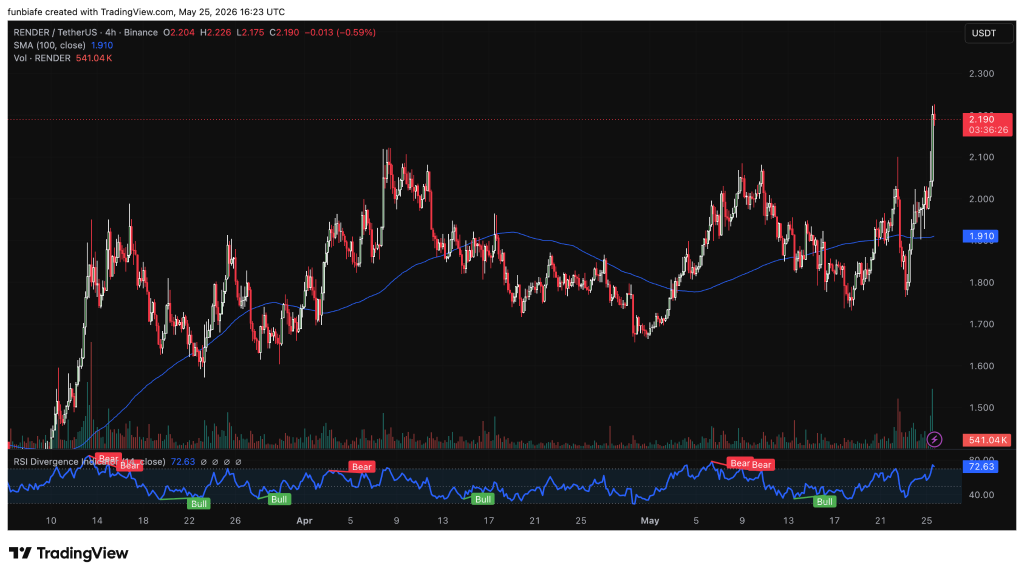
Task: Click the last empty-value symbol in RSI legend
Action: click(238, 462)
